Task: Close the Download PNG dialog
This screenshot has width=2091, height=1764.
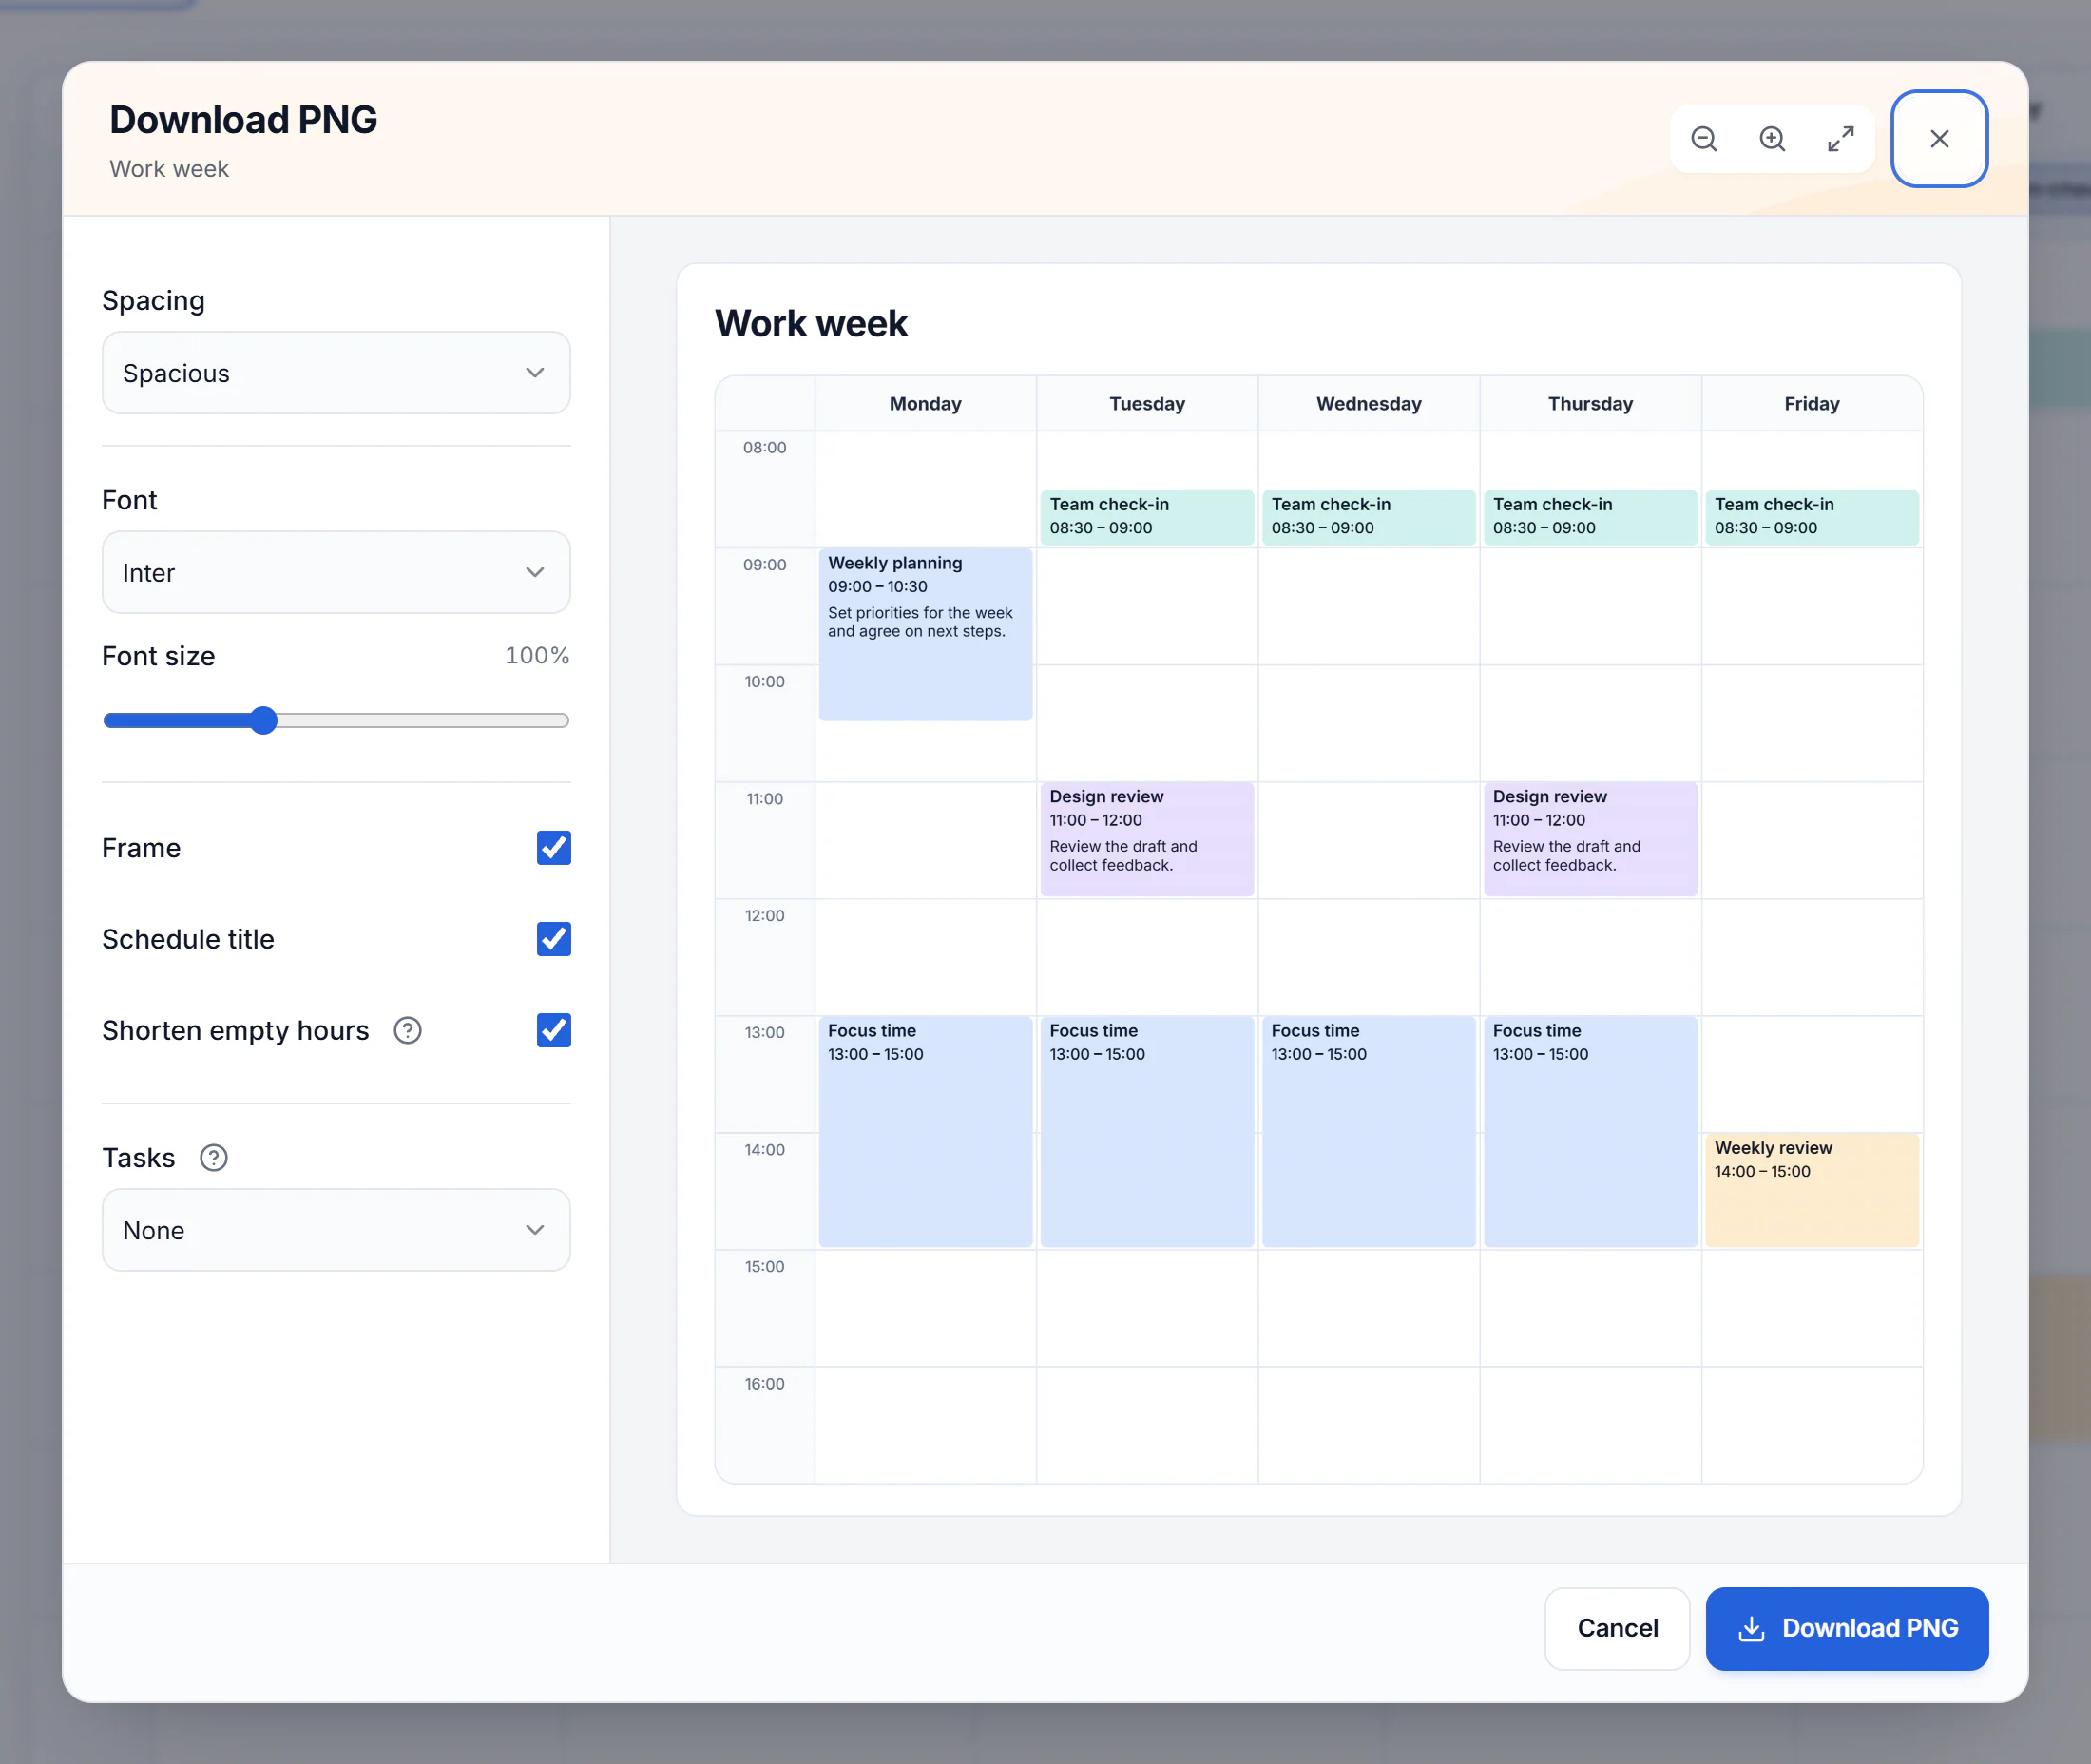Action: pos(1939,139)
